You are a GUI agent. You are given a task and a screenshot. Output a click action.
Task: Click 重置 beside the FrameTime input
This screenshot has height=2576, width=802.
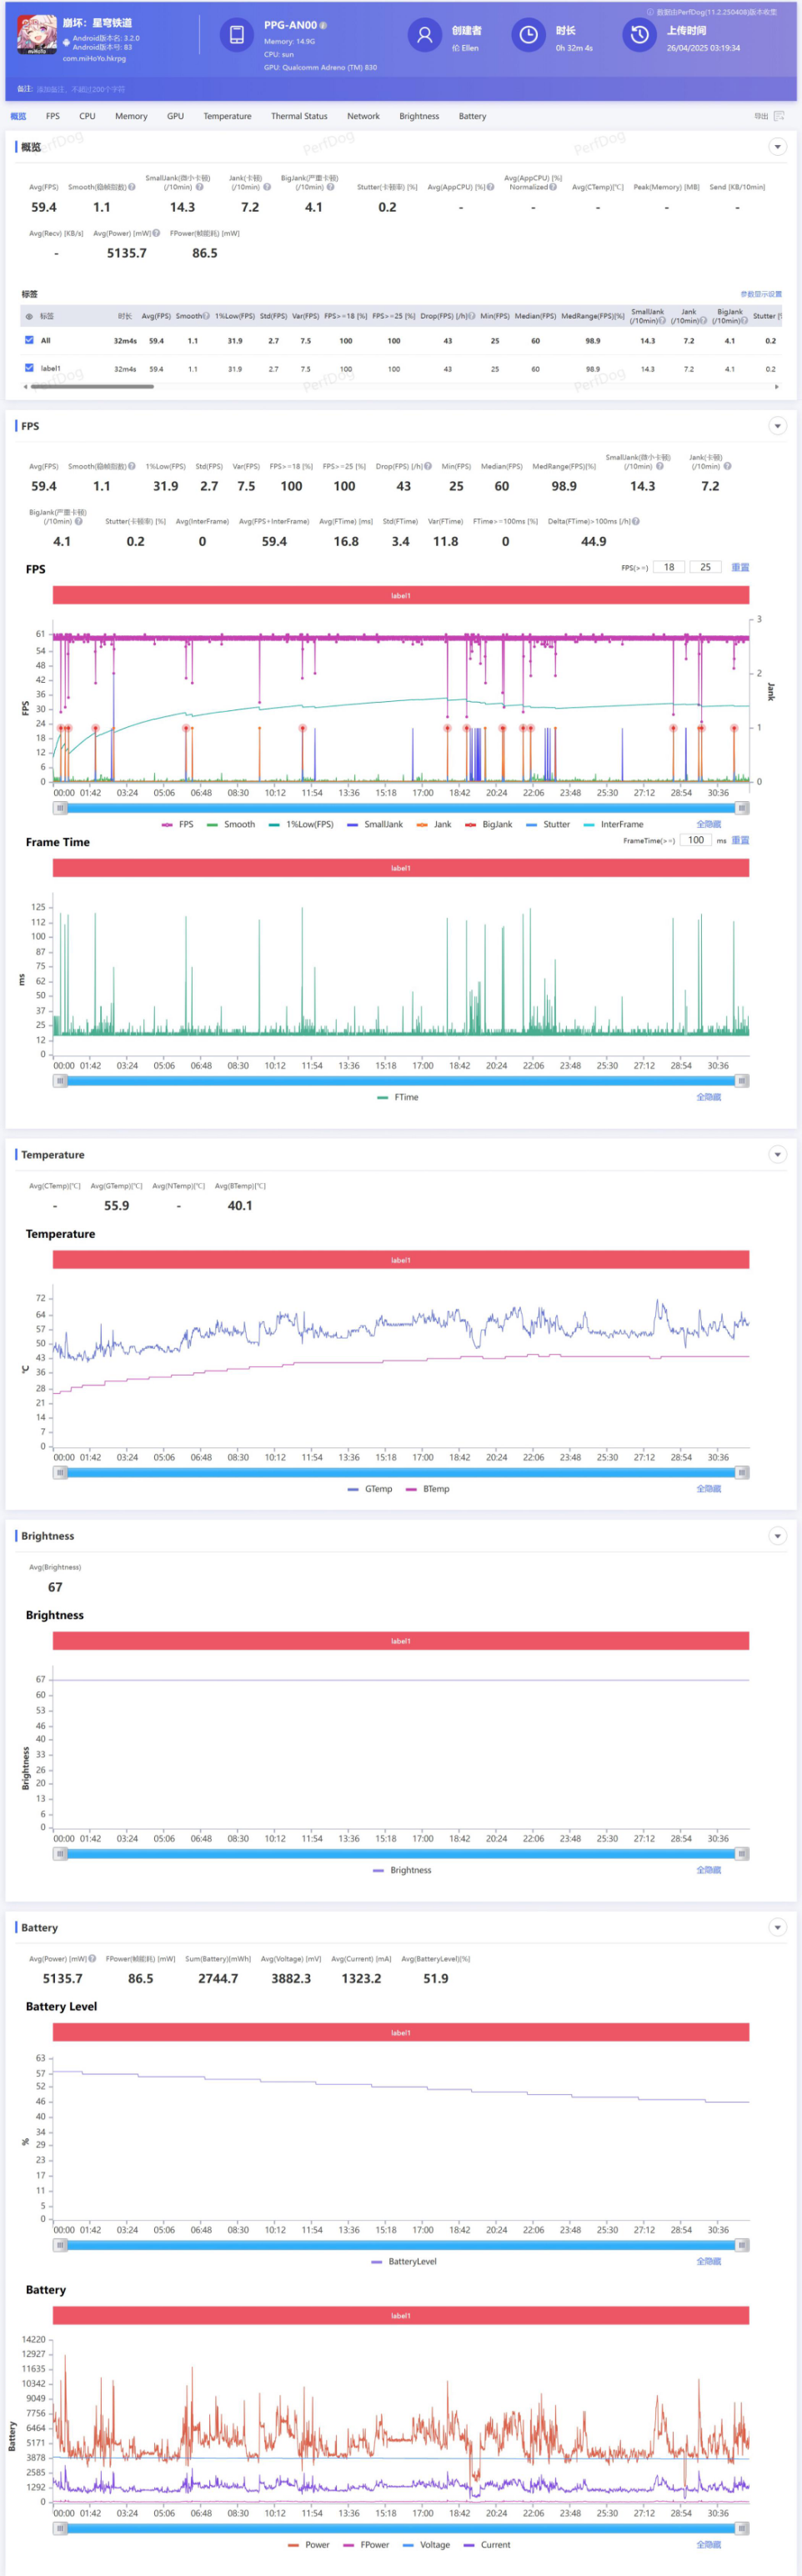[x=740, y=840]
